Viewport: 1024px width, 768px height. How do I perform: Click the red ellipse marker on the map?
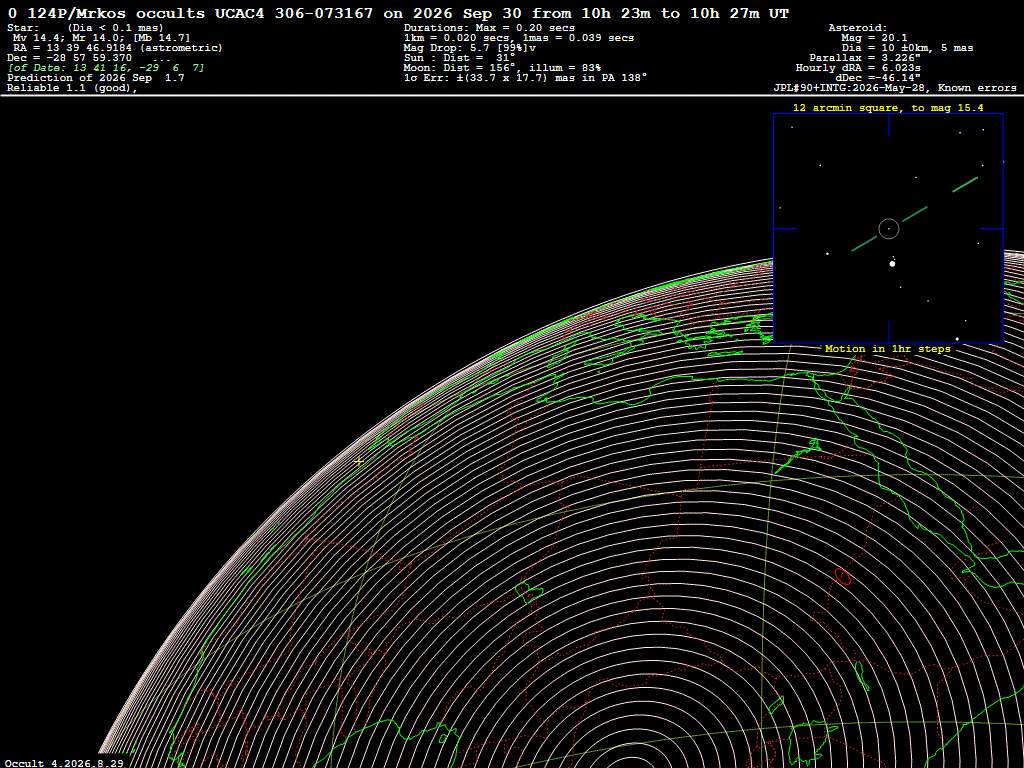[x=843, y=576]
